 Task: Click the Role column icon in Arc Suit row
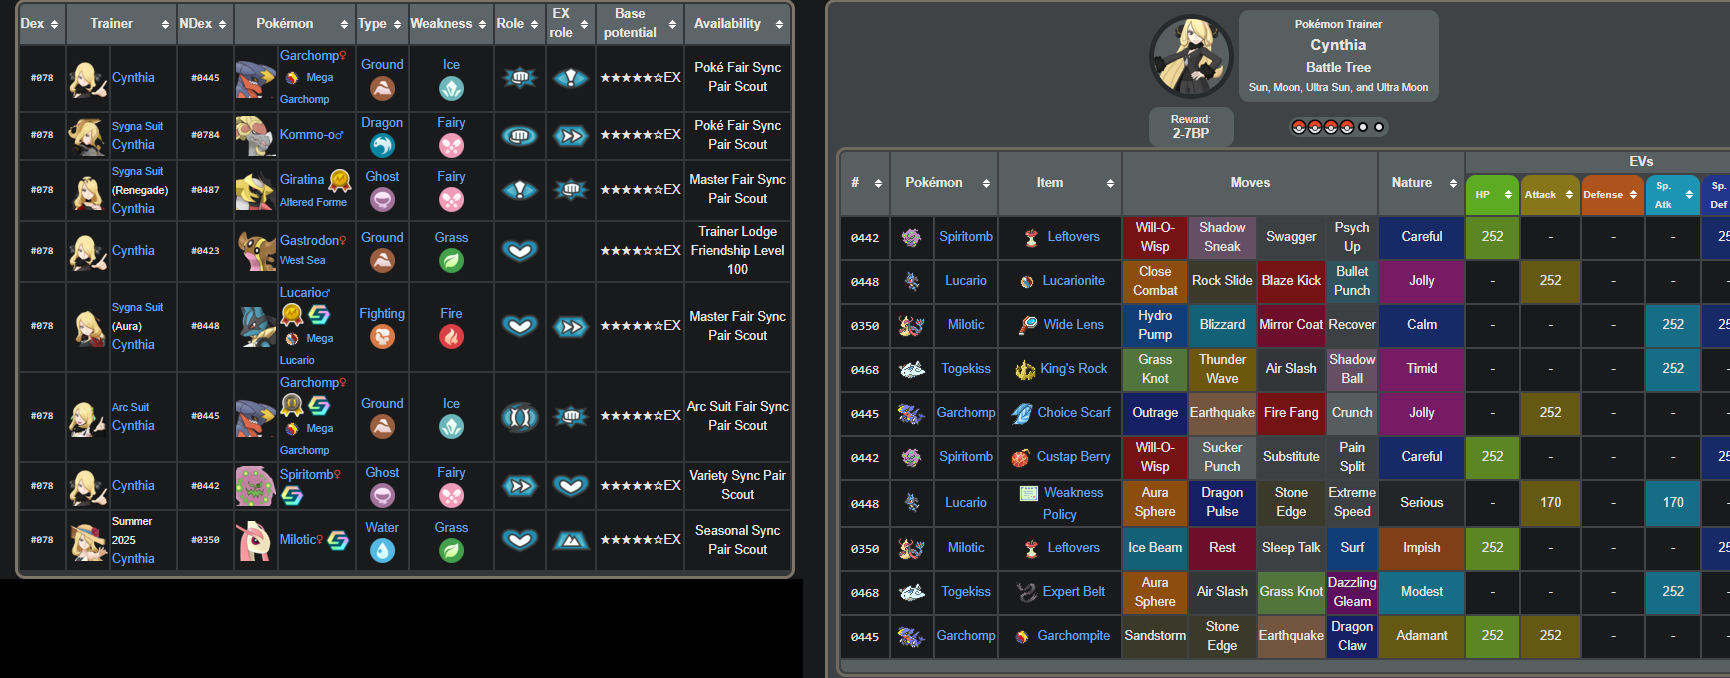tap(519, 416)
